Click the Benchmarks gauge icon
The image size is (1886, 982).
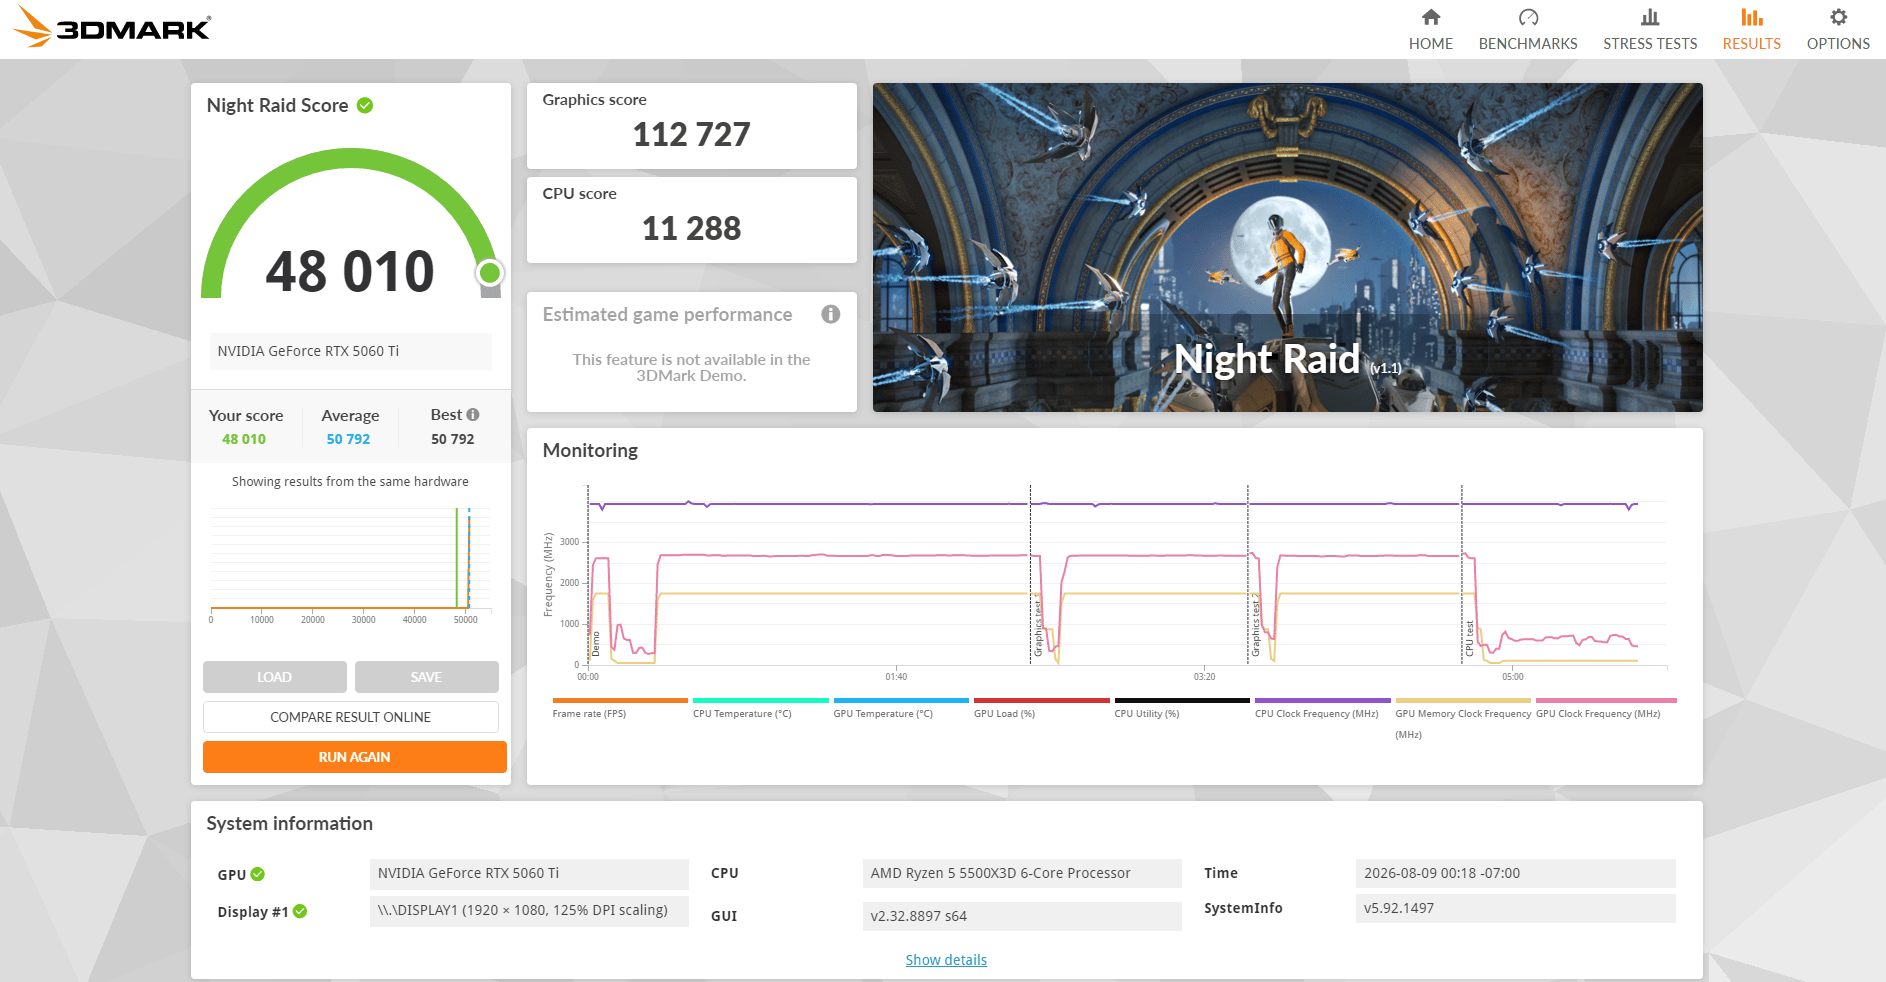1528,17
